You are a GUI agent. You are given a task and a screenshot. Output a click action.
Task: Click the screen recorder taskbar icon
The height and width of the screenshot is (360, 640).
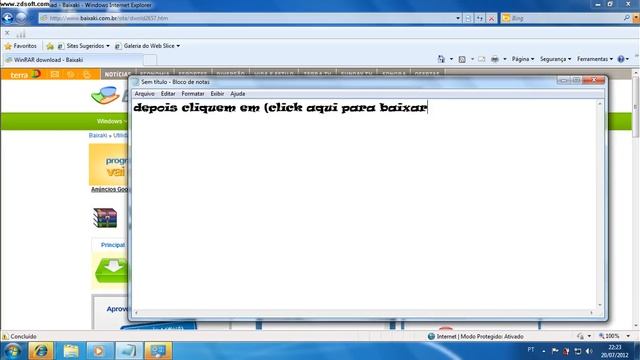click(x=158, y=351)
